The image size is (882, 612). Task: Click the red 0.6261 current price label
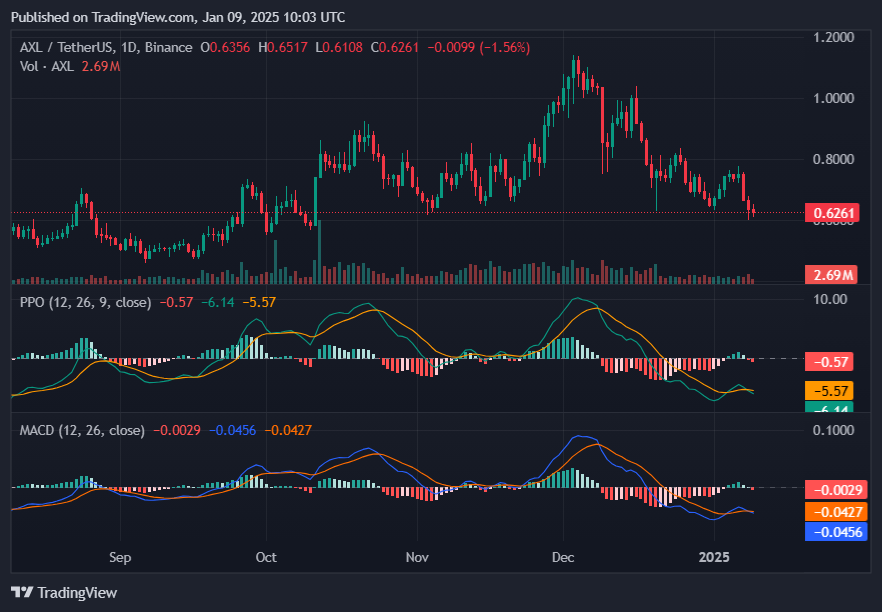click(832, 213)
